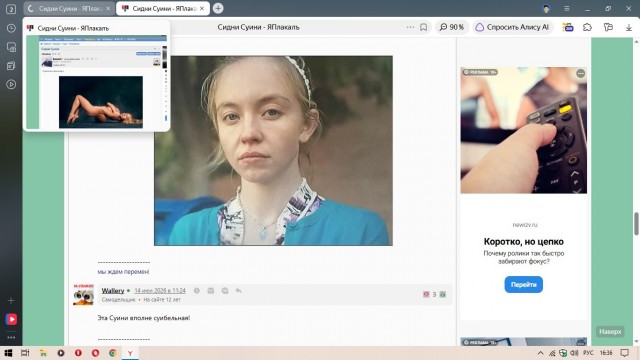Open a new browser tab

coord(218,8)
